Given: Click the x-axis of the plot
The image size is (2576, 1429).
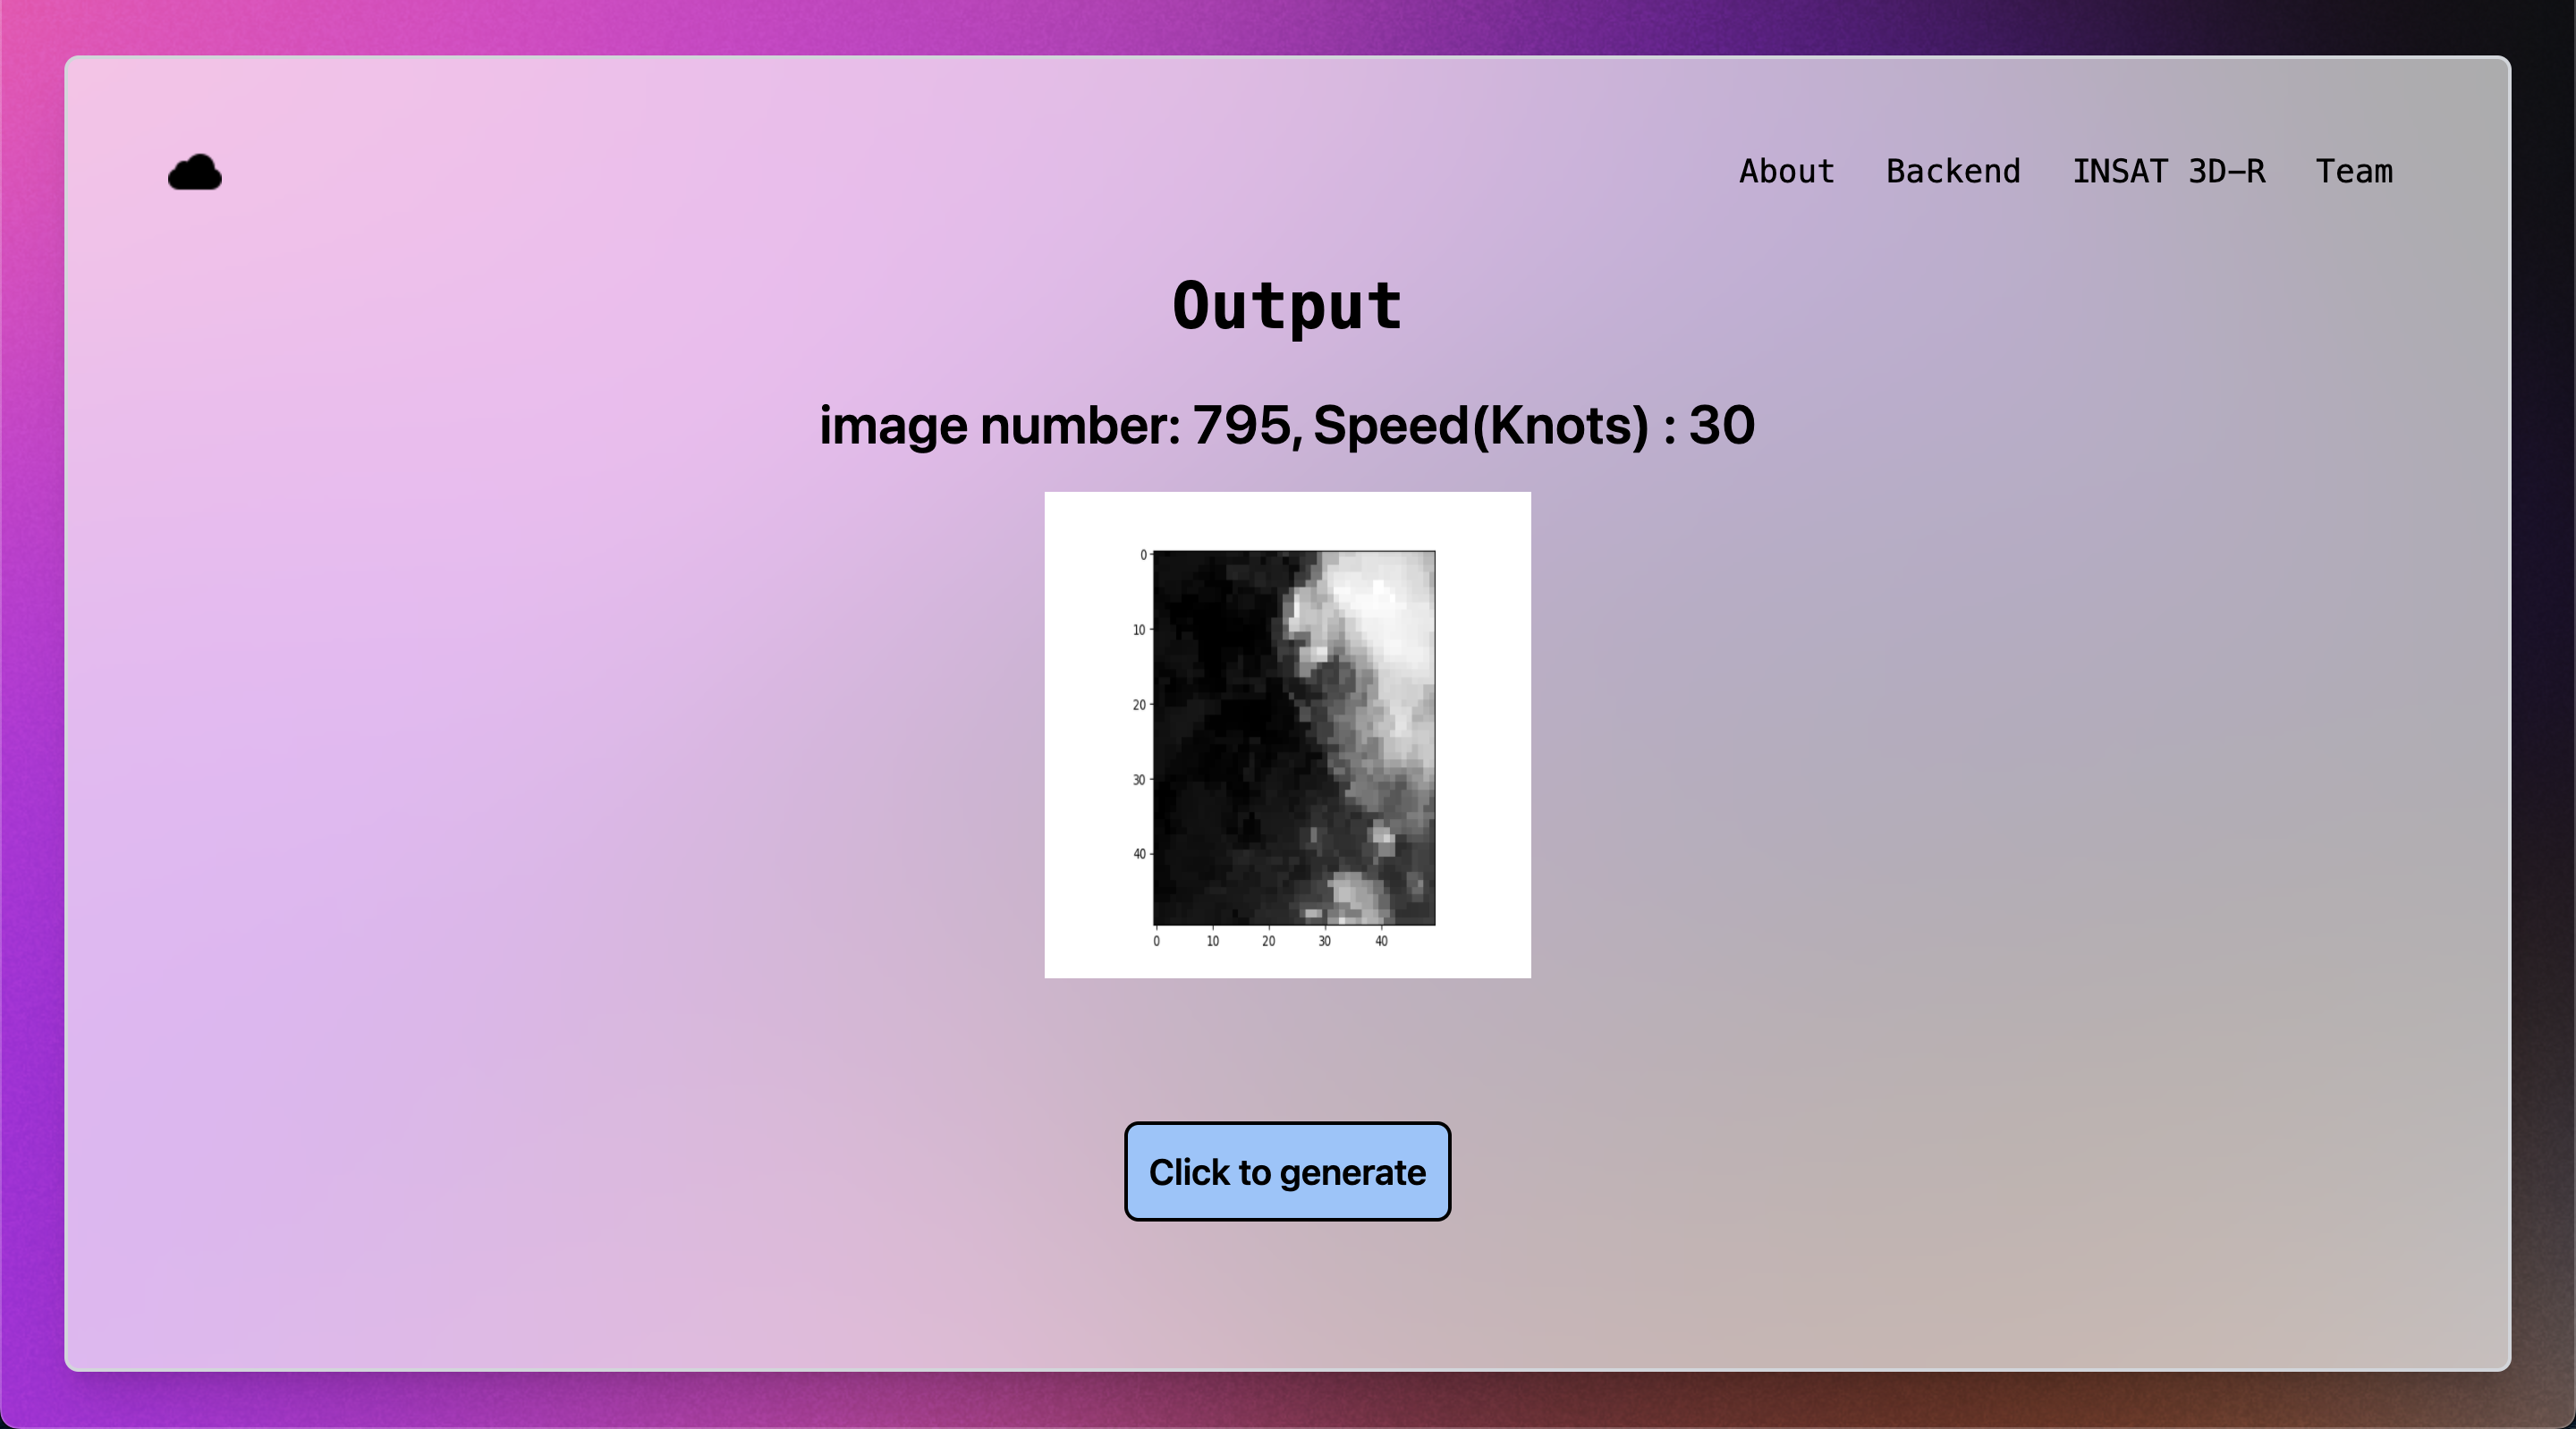Looking at the screenshot, I should pyautogui.click(x=1295, y=940).
